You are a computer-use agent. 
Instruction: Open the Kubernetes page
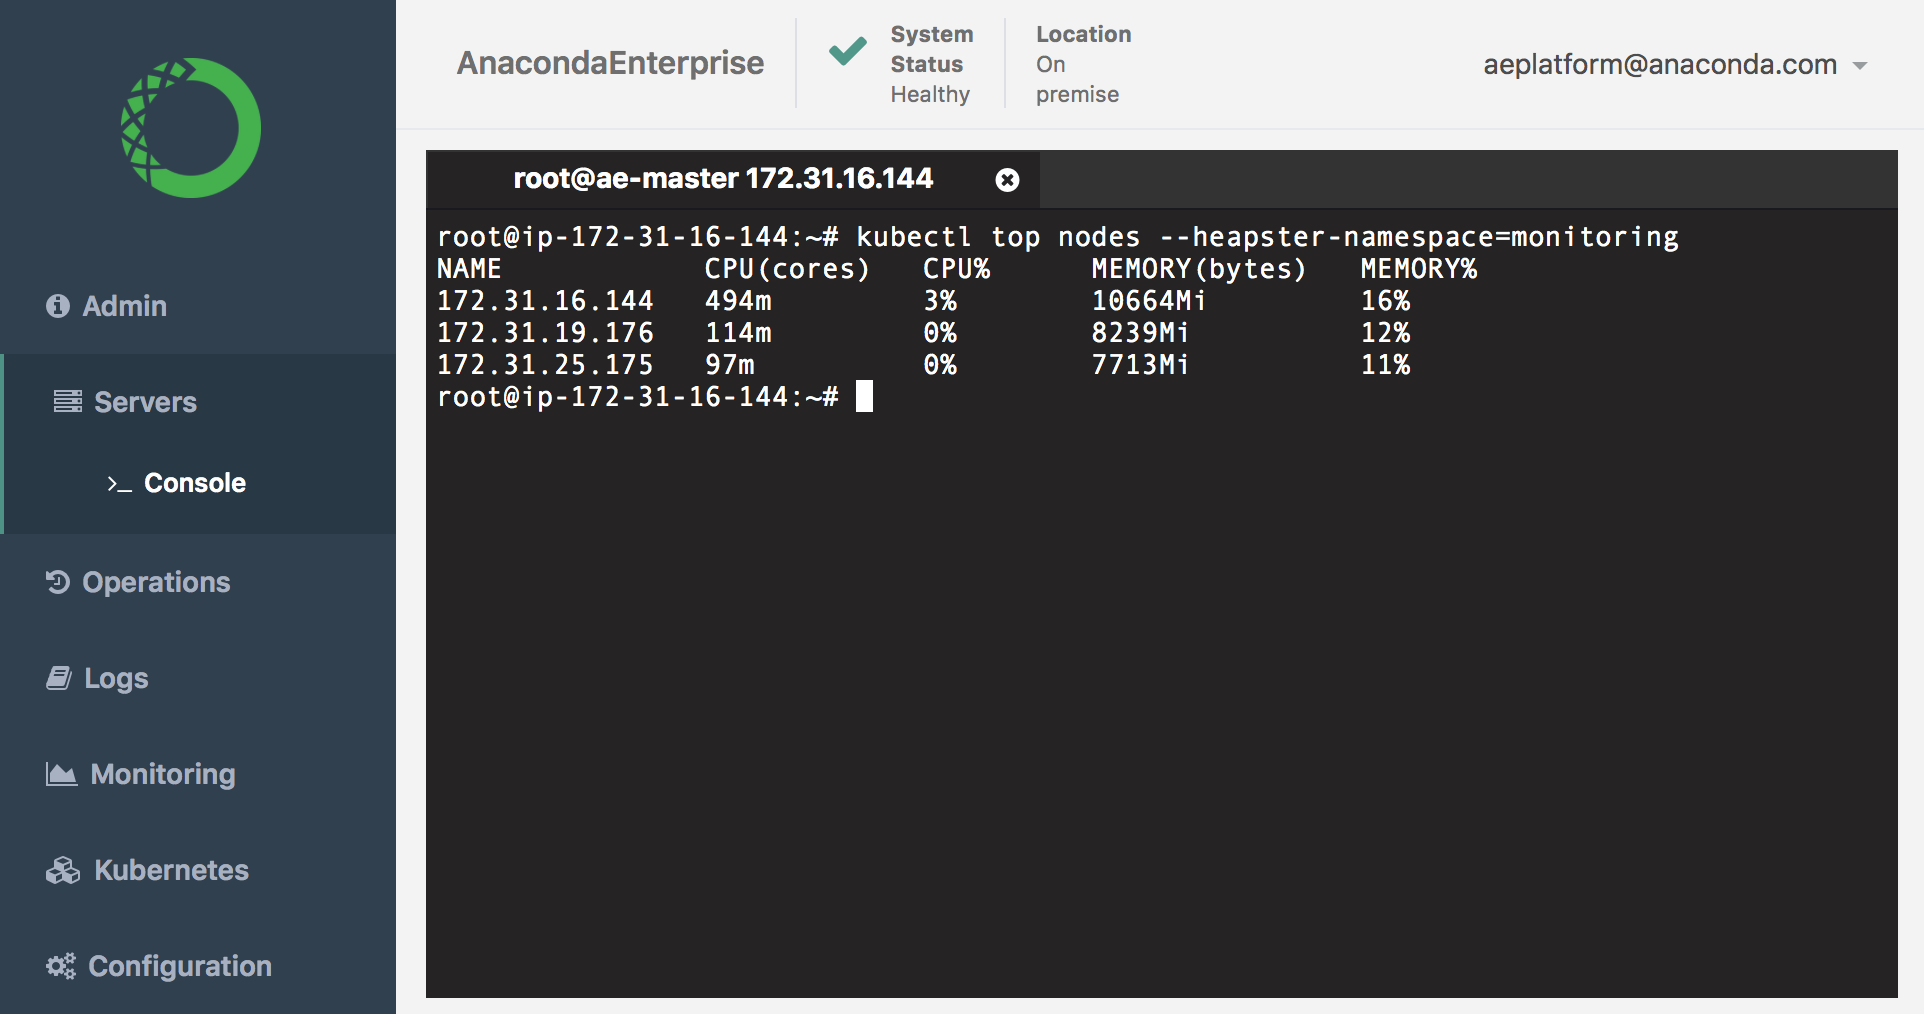pyautogui.click(x=171, y=870)
